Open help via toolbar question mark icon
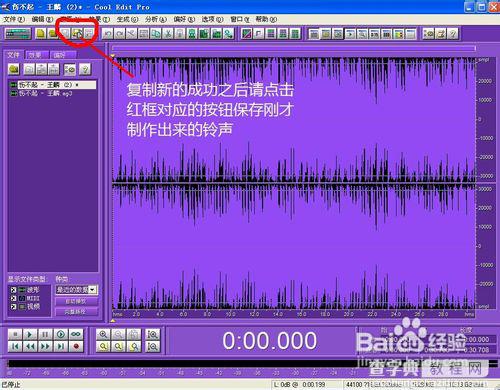This screenshot has height=390, width=500. click(453, 33)
